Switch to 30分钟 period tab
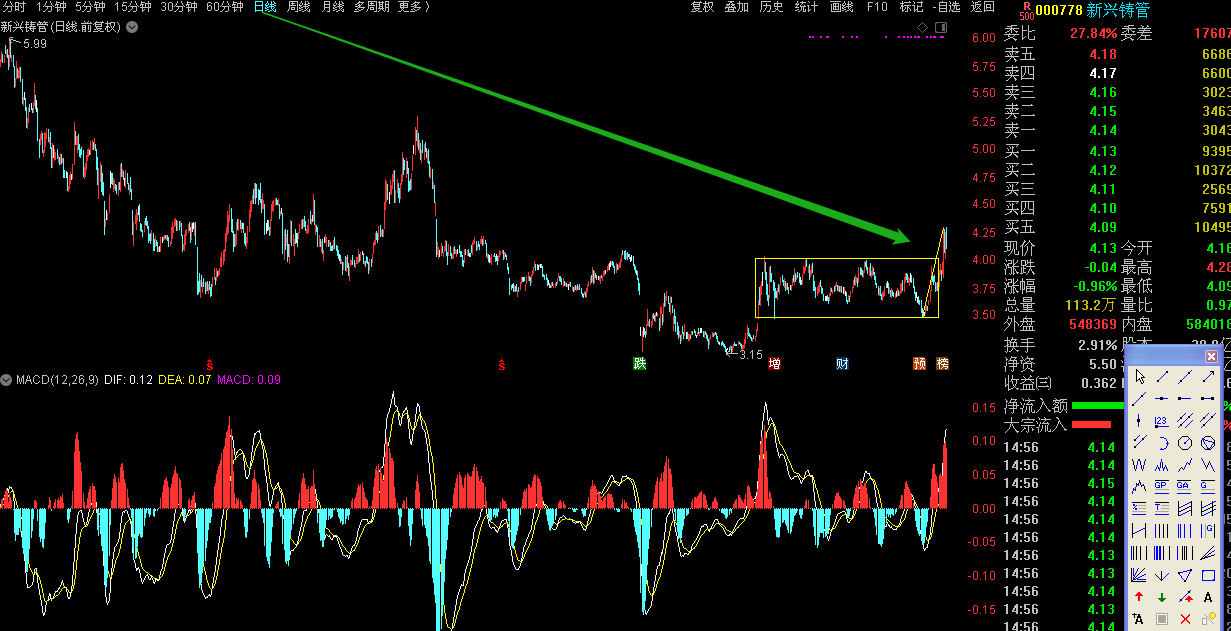 pos(179,7)
